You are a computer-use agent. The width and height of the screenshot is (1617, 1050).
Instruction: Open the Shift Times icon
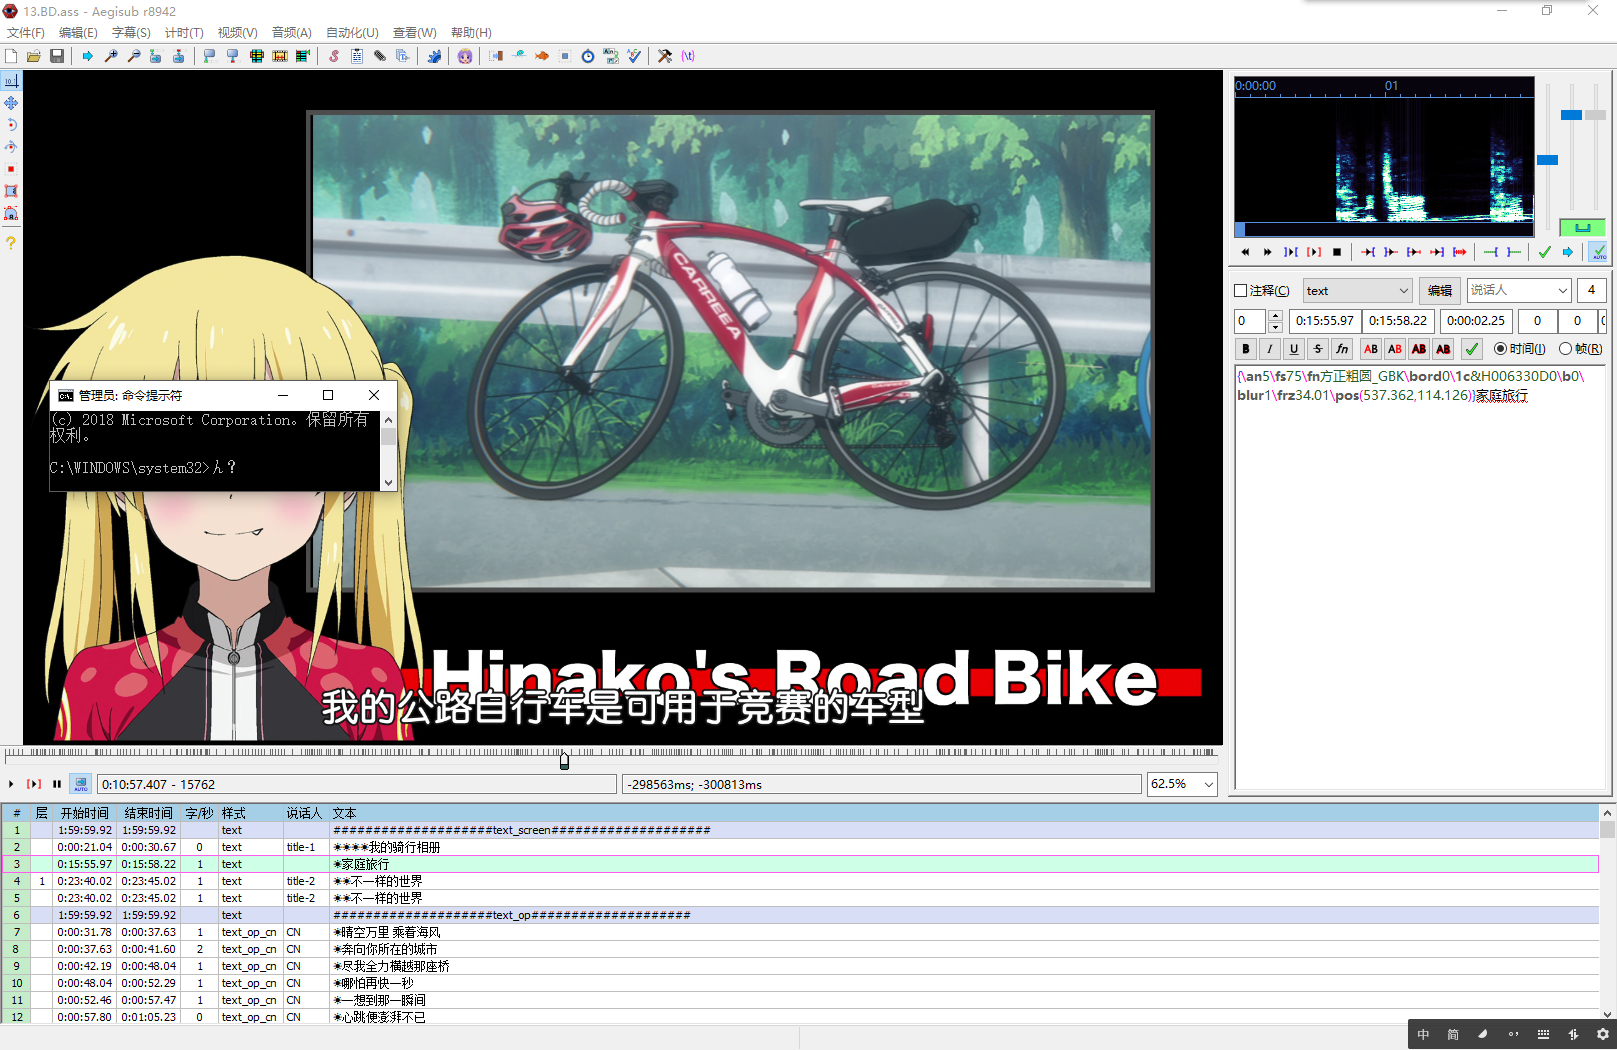pyautogui.click(x=496, y=56)
